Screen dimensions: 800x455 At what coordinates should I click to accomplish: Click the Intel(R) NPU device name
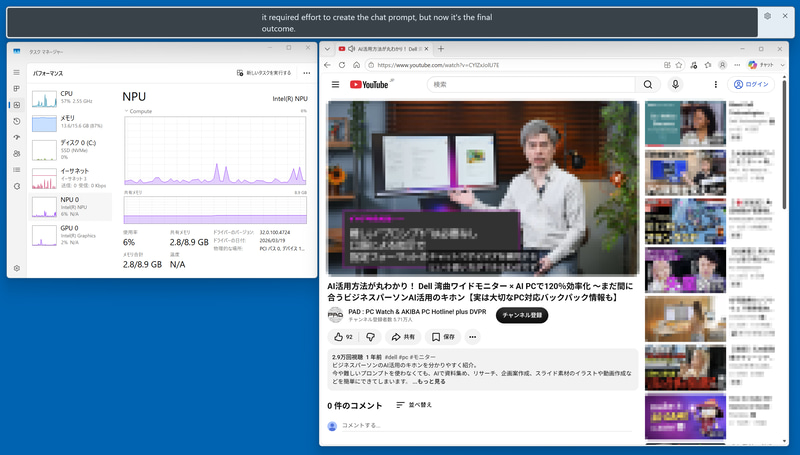click(290, 98)
